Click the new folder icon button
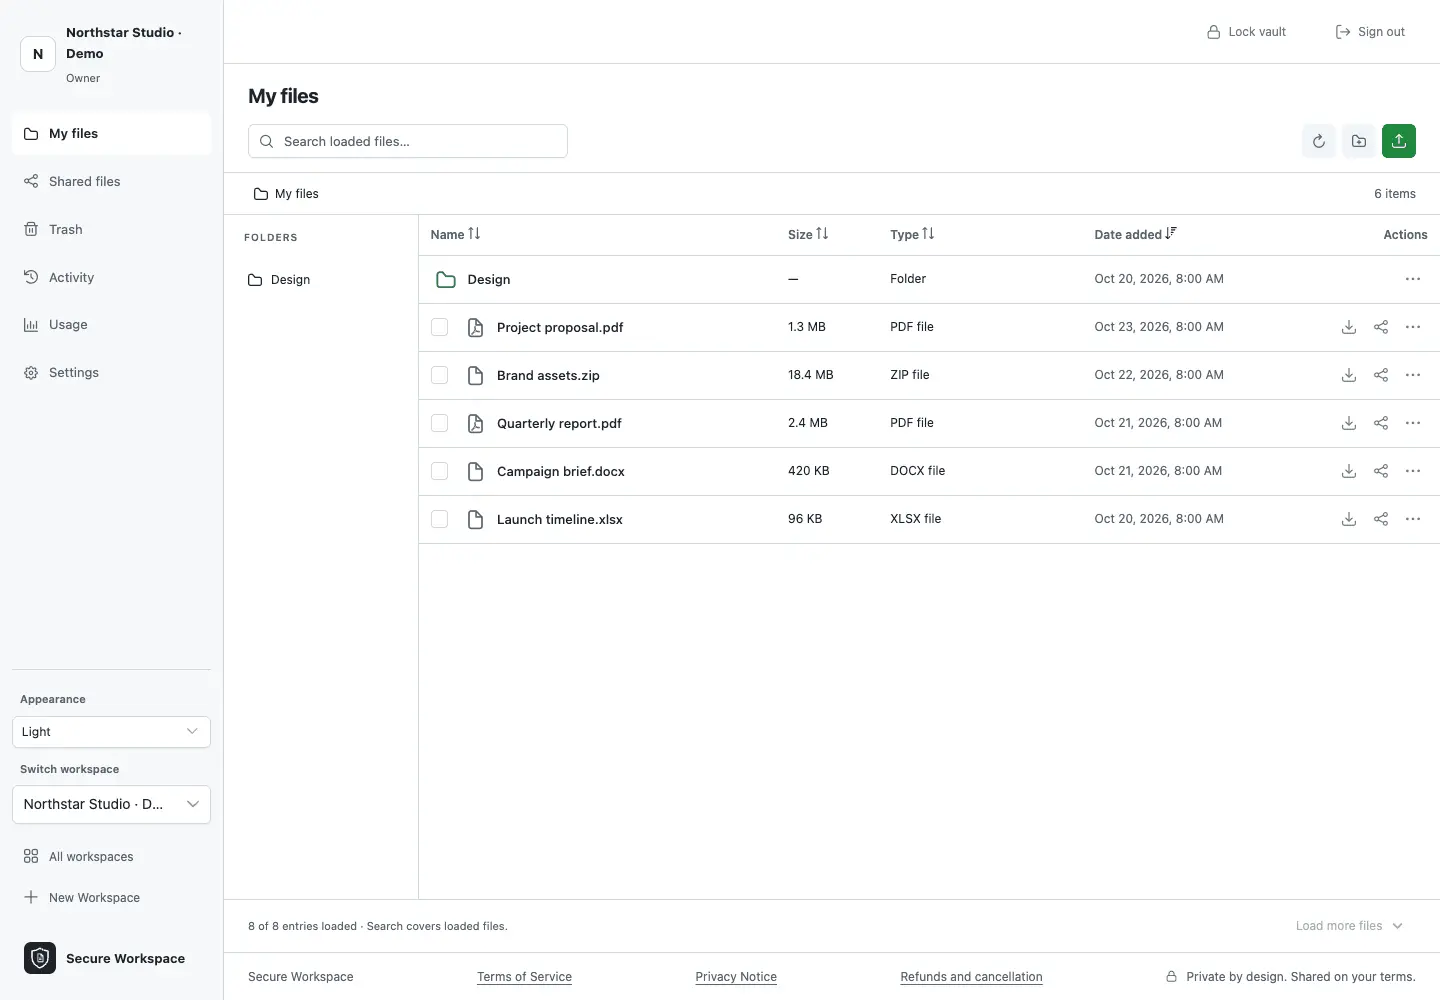 [x=1359, y=141]
